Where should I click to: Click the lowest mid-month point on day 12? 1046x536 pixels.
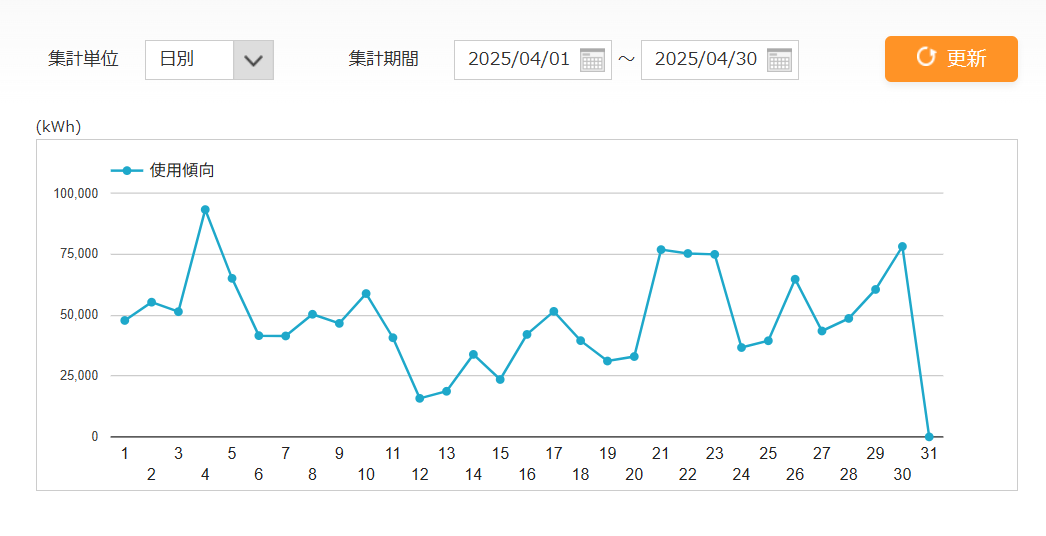420,398
